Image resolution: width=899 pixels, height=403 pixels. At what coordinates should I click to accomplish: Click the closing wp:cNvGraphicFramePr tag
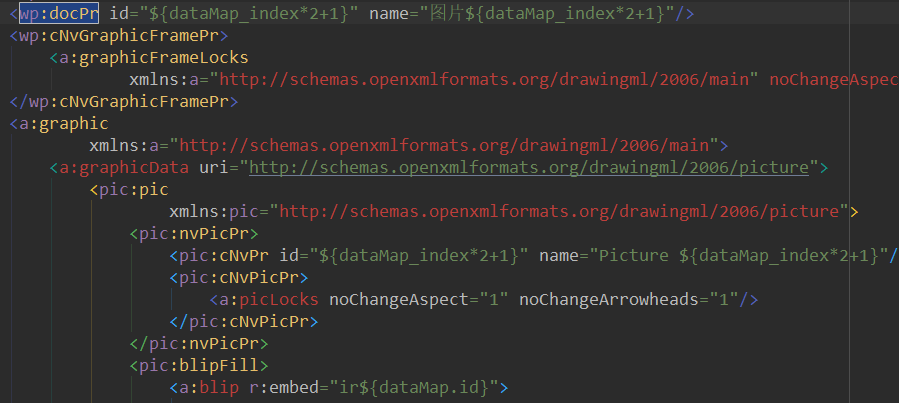pyautogui.click(x=123, y=102)
